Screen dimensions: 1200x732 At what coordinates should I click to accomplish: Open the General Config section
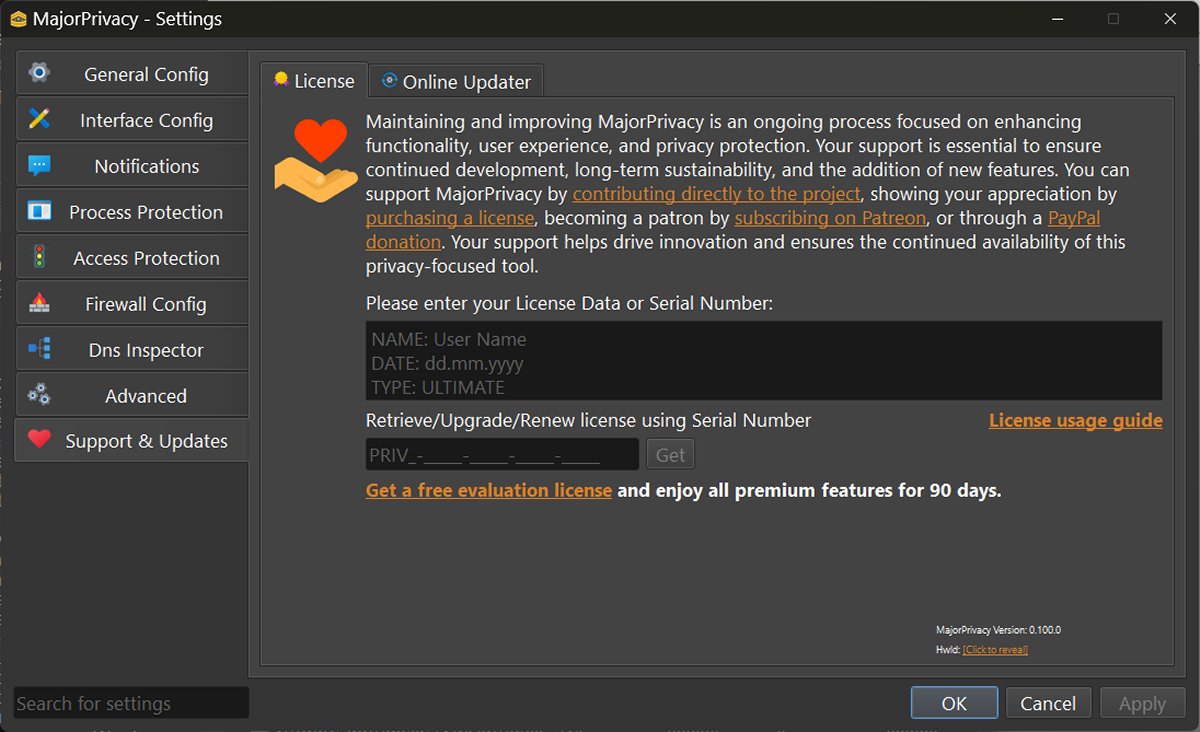tap(132, 74)
